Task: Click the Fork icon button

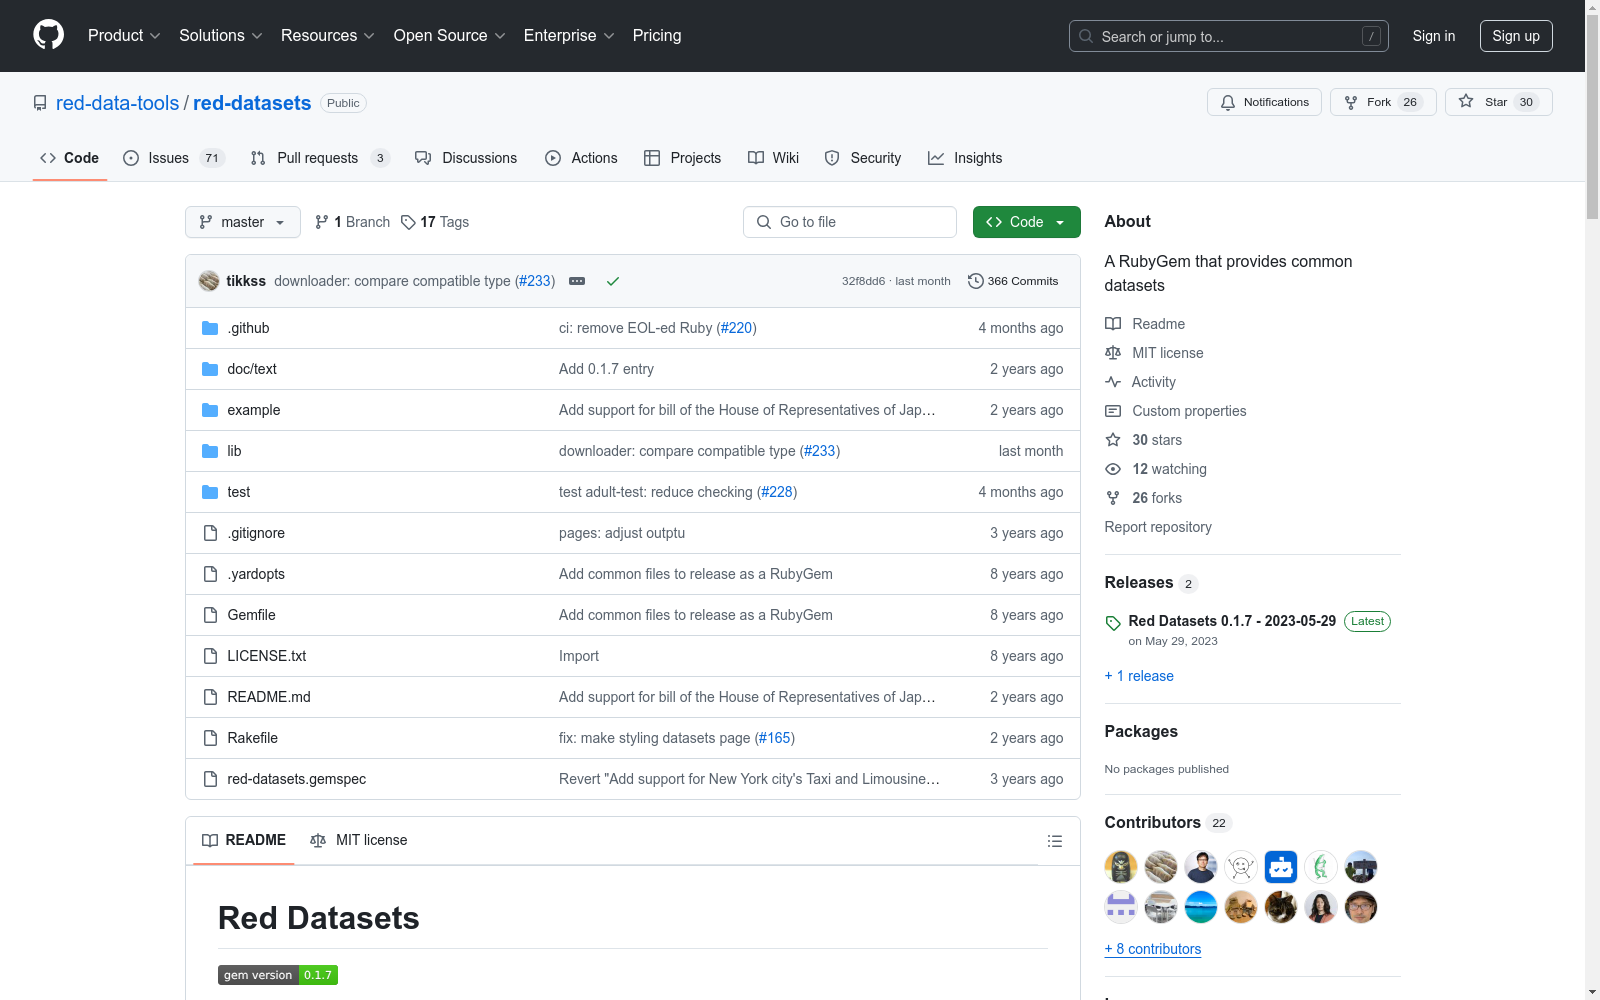Action: coord(1351,102)
